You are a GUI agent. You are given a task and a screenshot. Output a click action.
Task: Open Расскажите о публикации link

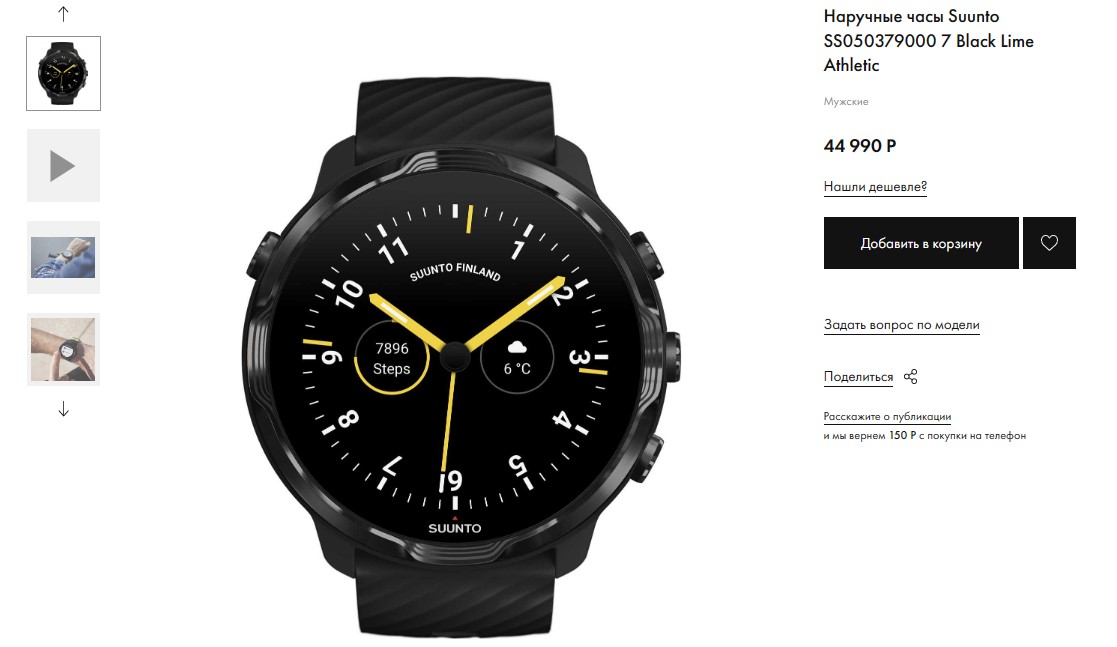(887, 417)
